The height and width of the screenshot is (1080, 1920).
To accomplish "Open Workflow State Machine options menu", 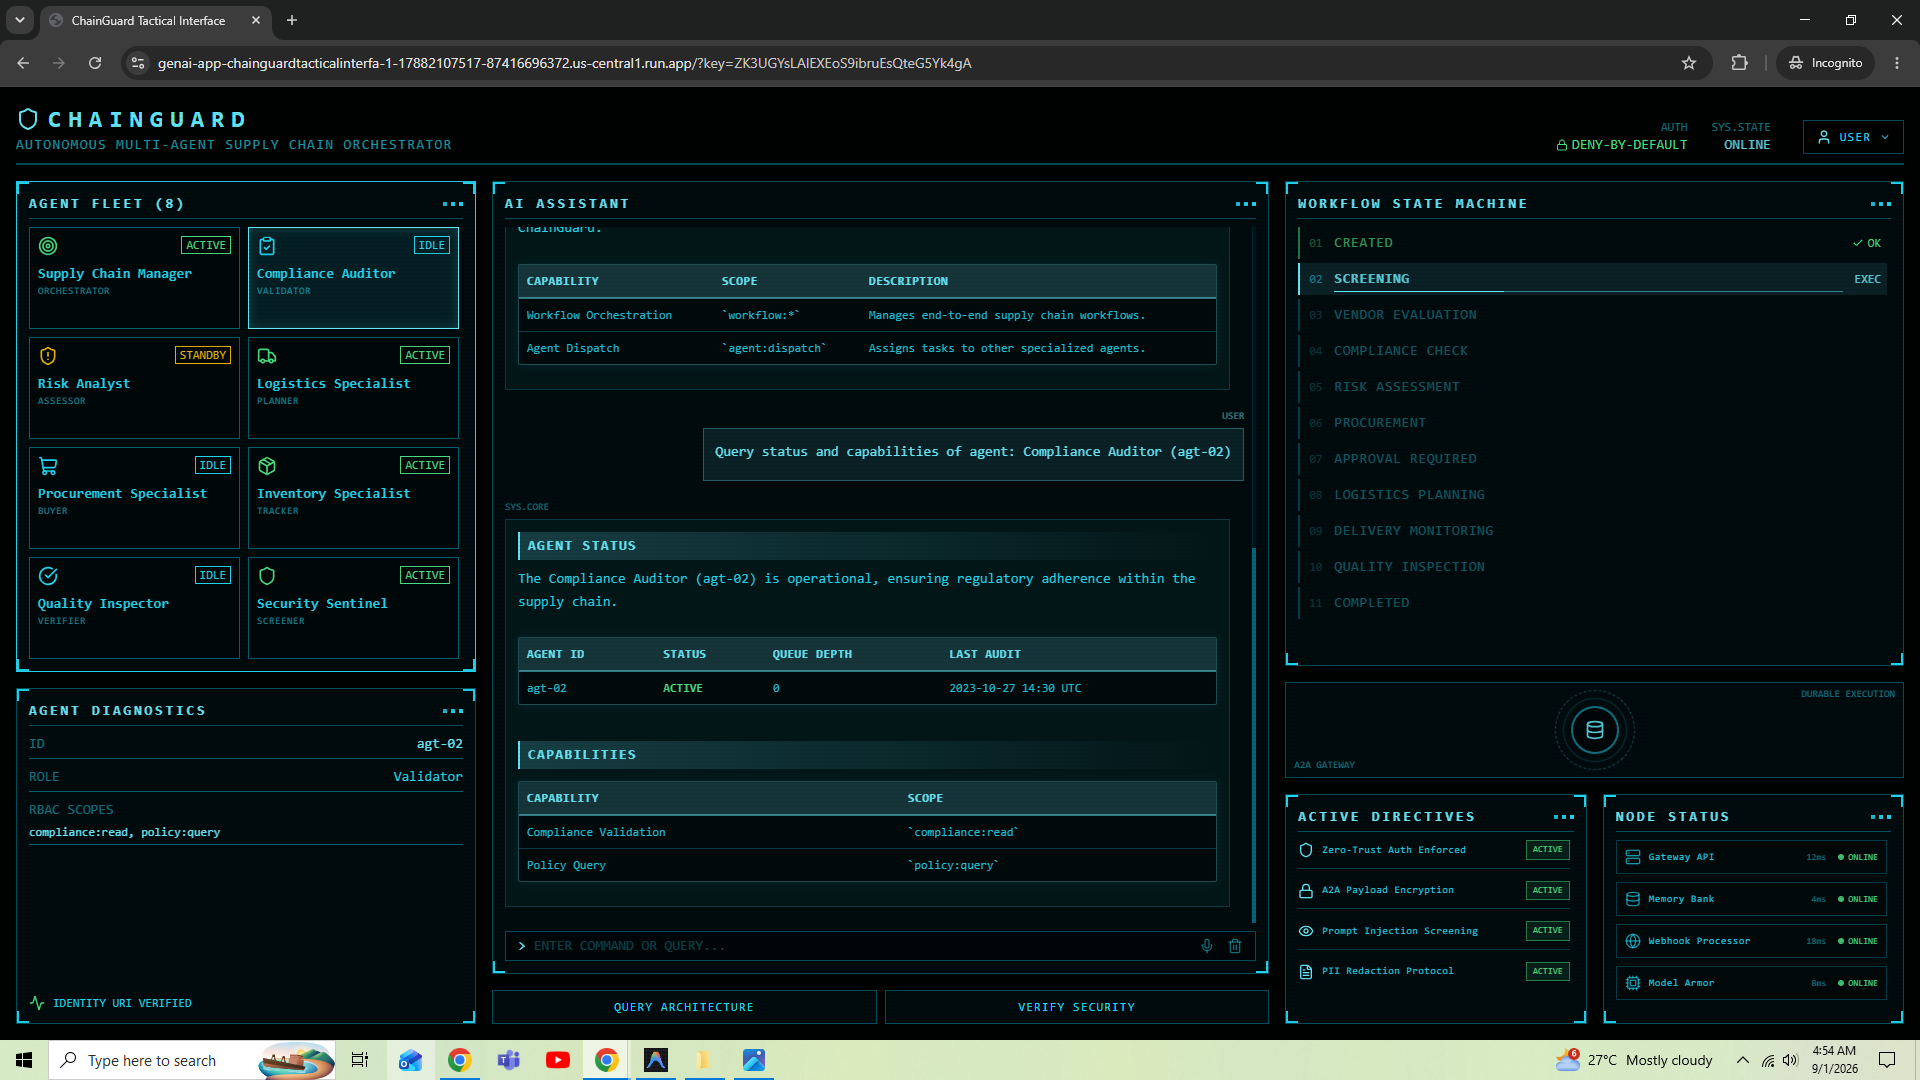I will pos(1881,204).
